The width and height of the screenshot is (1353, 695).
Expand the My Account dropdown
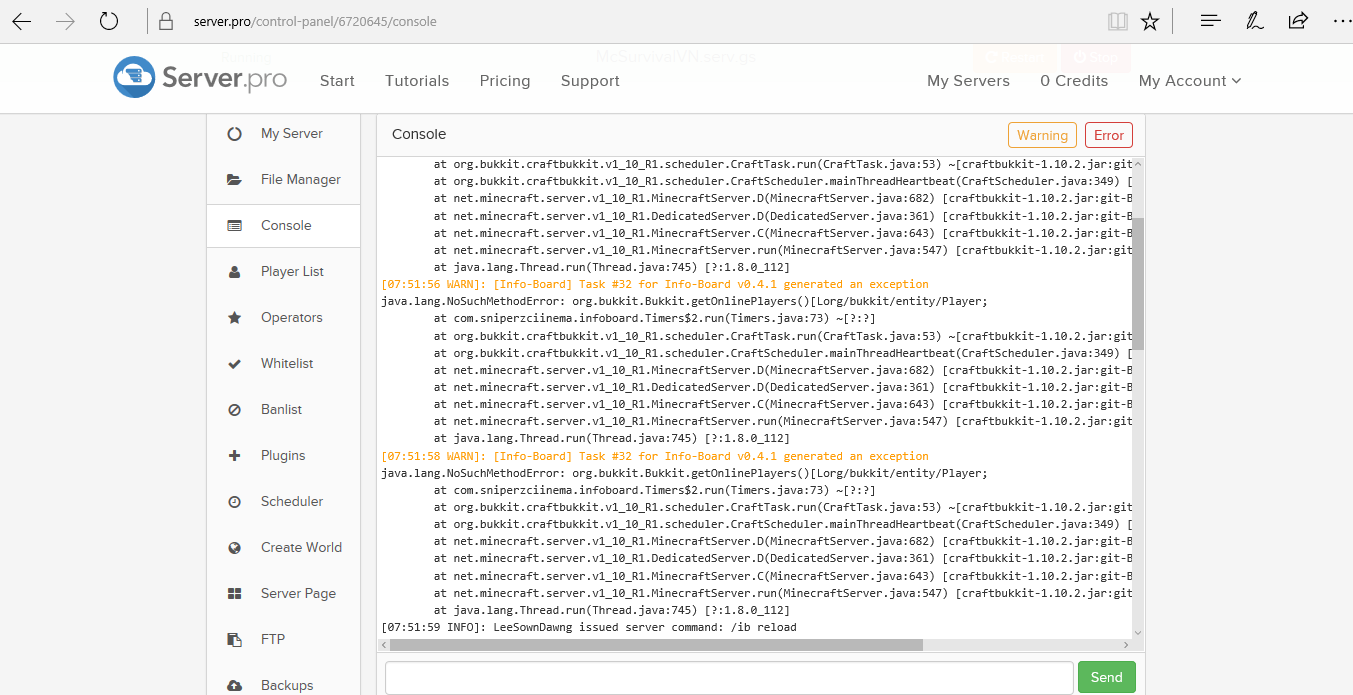click(1189, 81)
